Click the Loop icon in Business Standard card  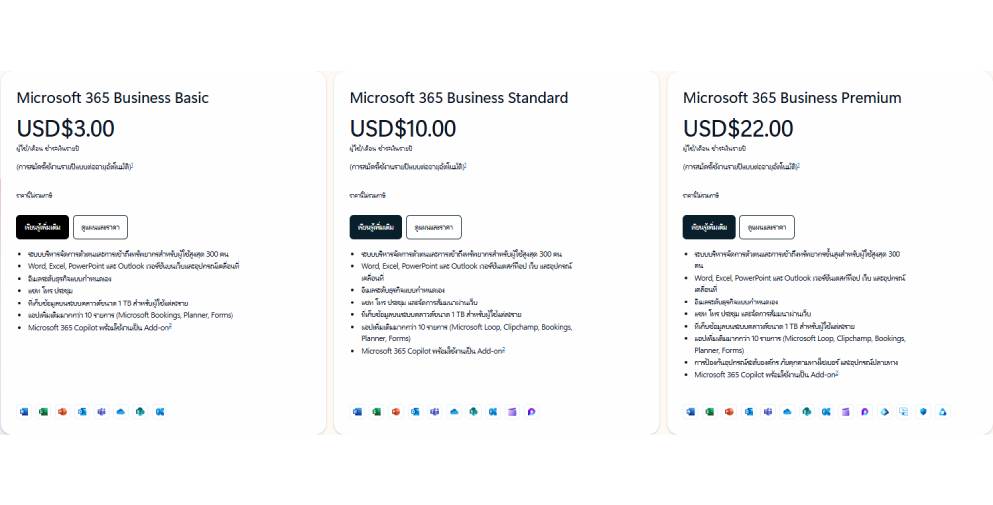click(x=531, y=412)
